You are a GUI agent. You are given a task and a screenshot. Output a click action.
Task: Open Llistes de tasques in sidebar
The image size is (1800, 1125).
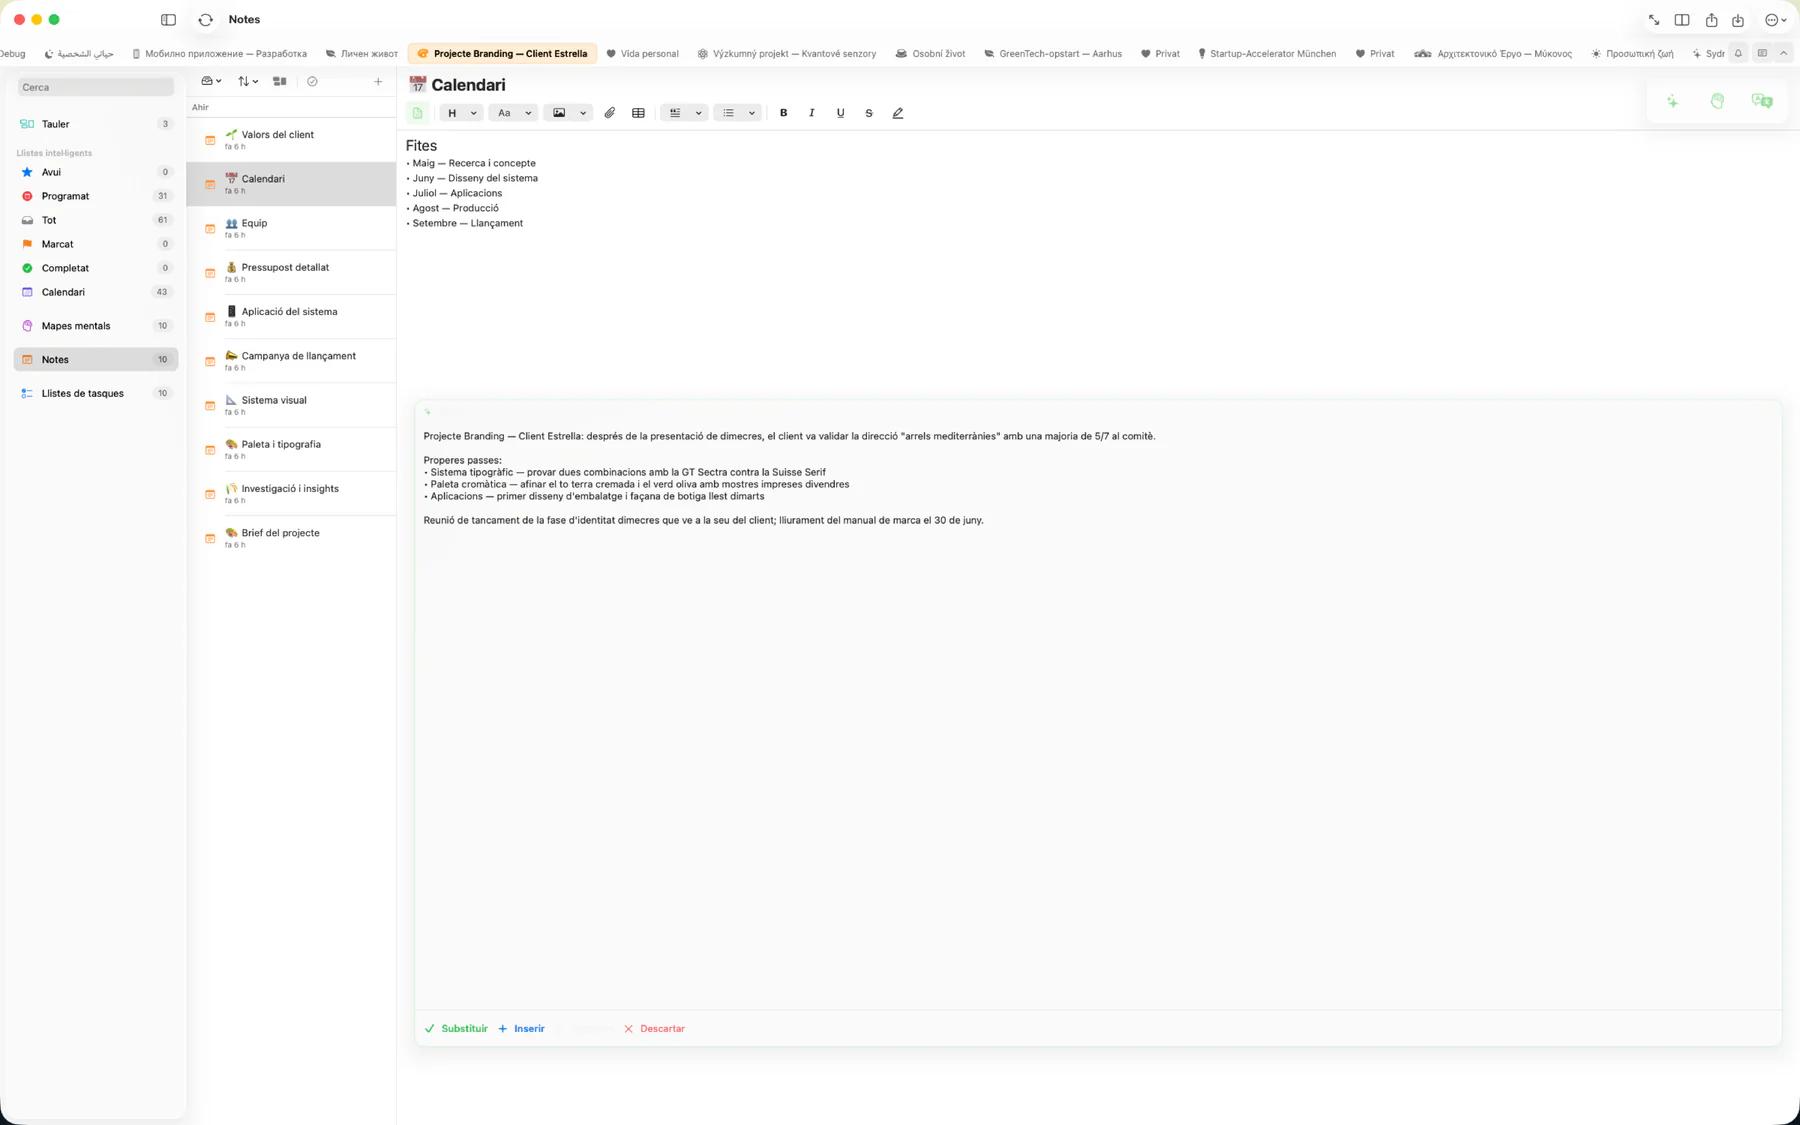pyautogui.click(x=96, y=393)
